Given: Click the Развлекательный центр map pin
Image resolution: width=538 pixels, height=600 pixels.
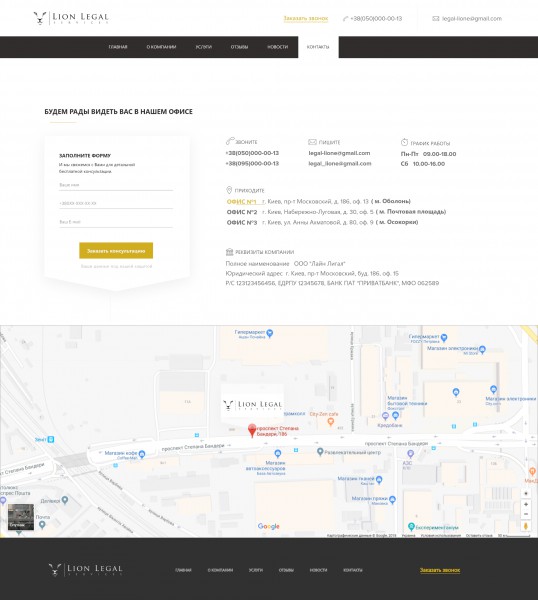Looking at the screenshot, I should click(x=320, y=452).
